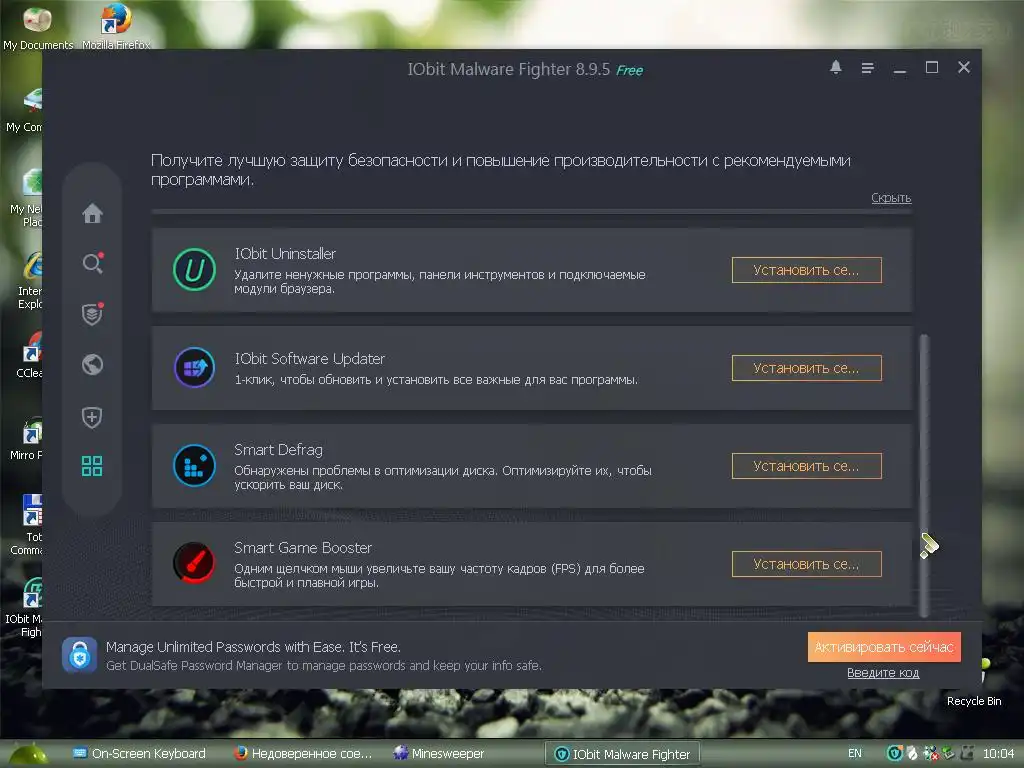Click the Smart Game Booster icon

(194, 563)
